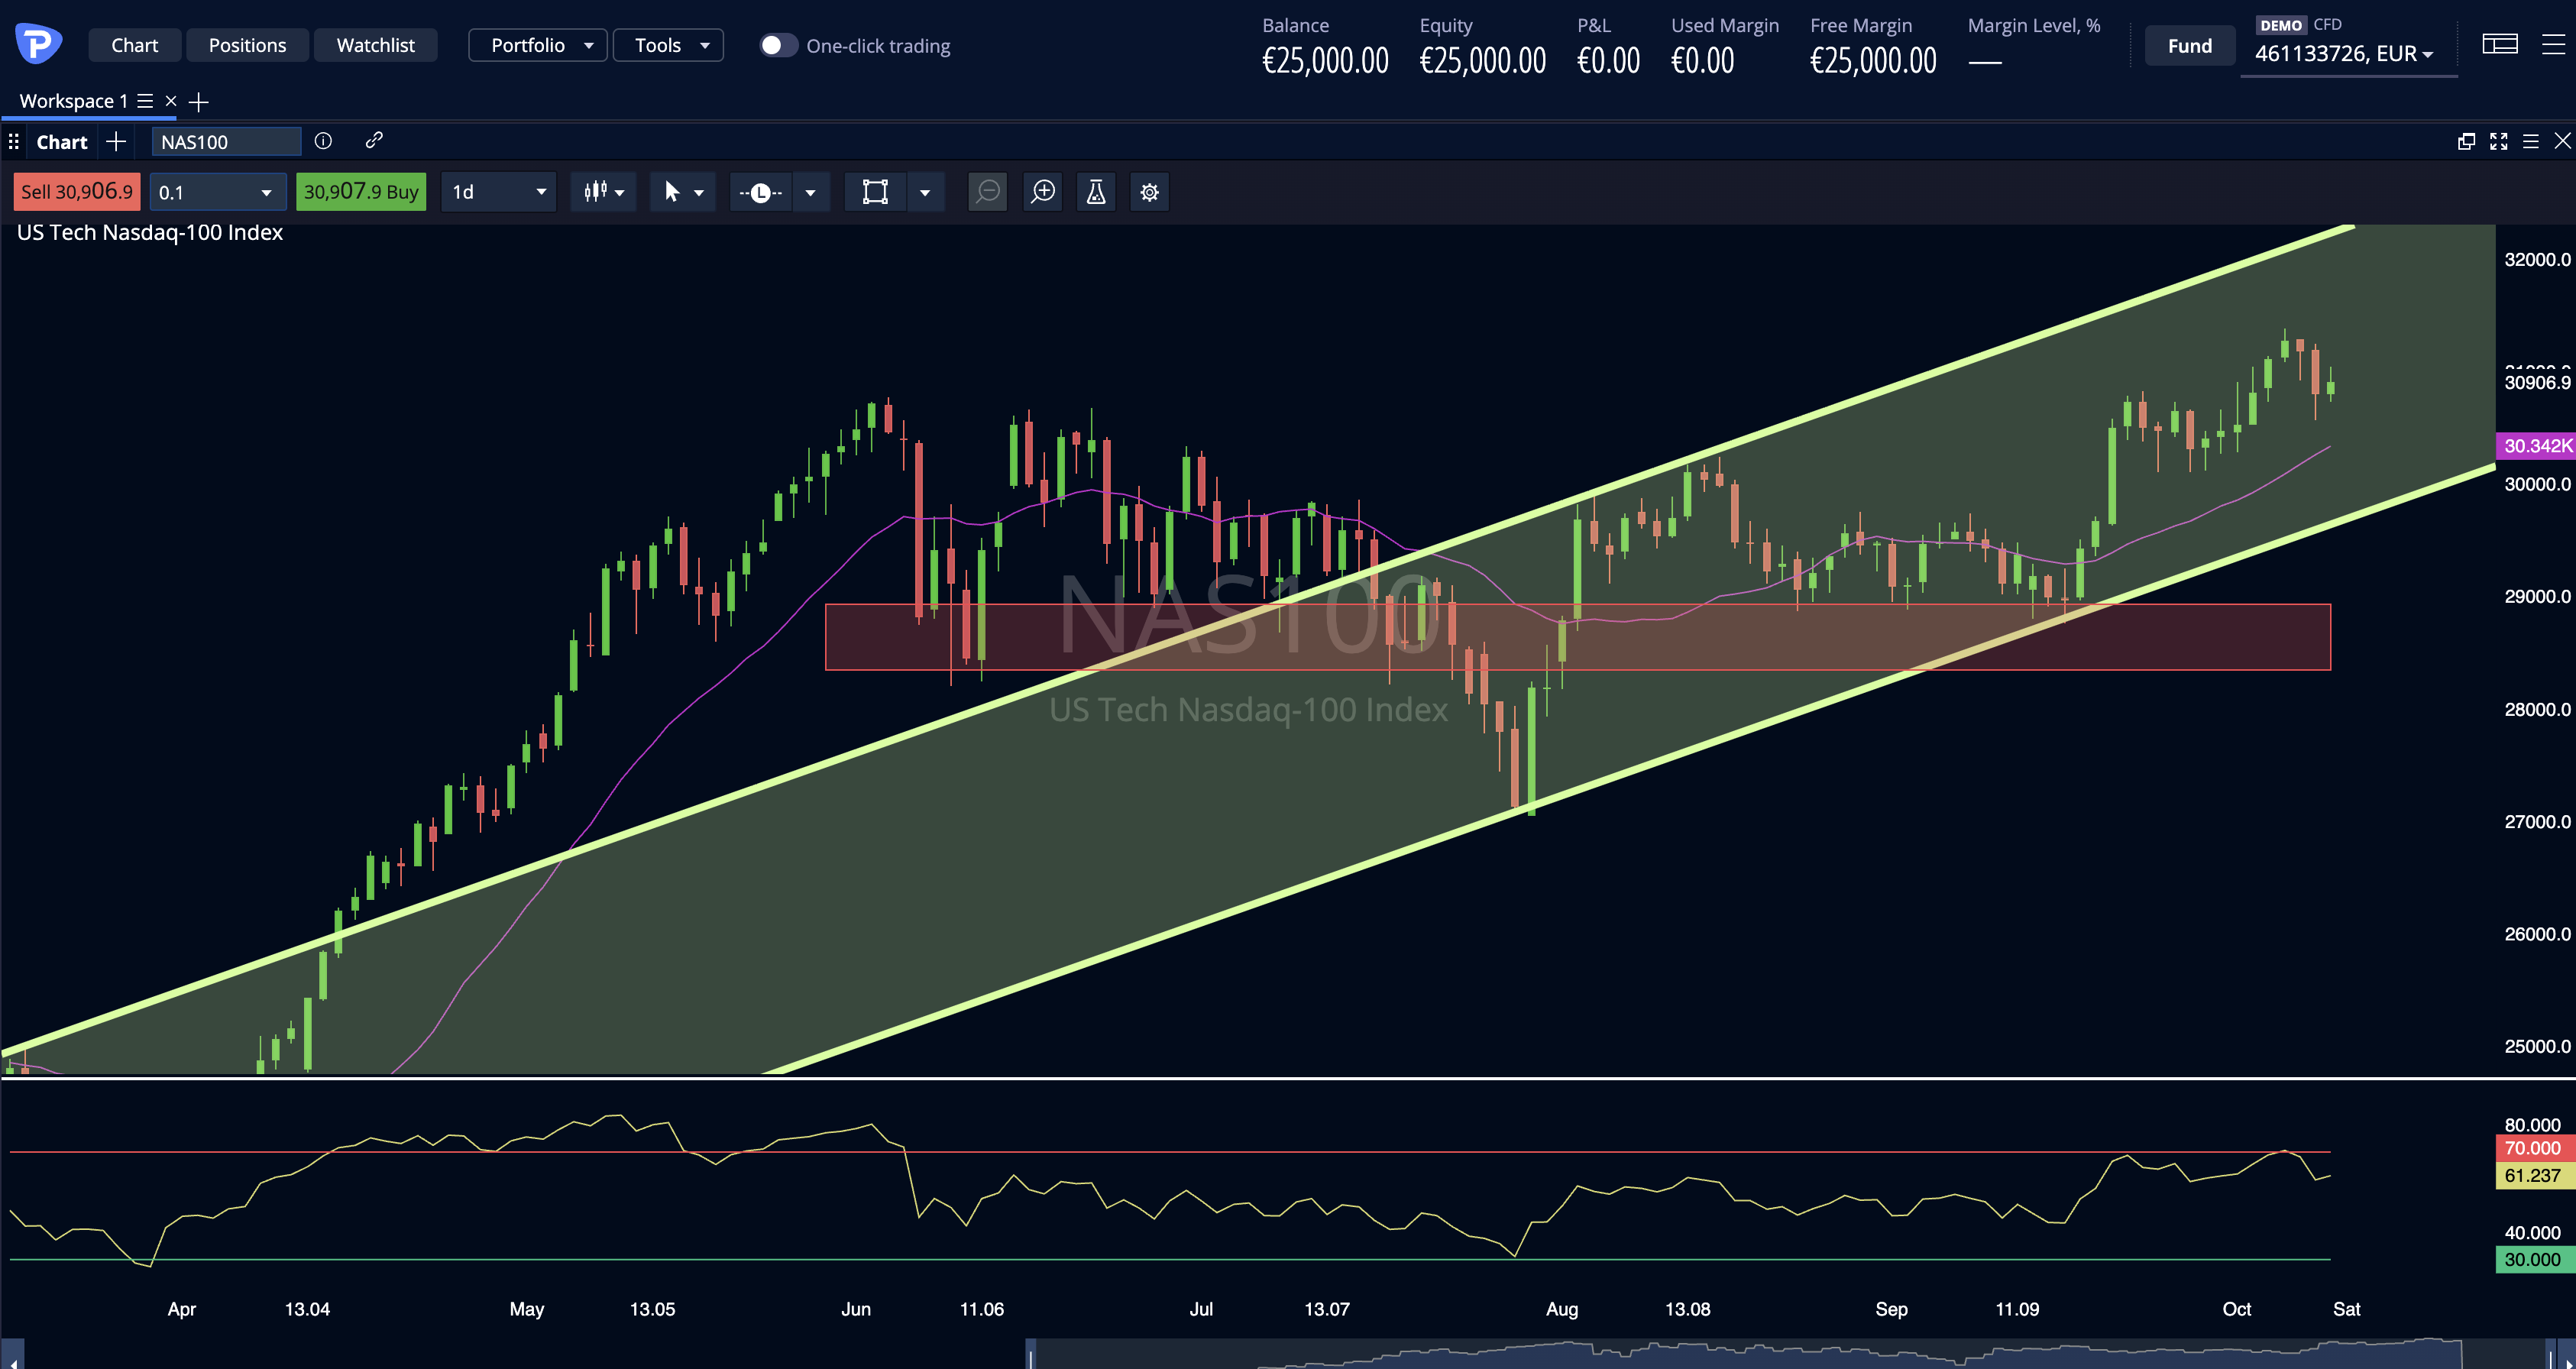Screen dimensions: 2576x1369
Task: Add a new chart with plus icon
Action: (x=116, y=141)
